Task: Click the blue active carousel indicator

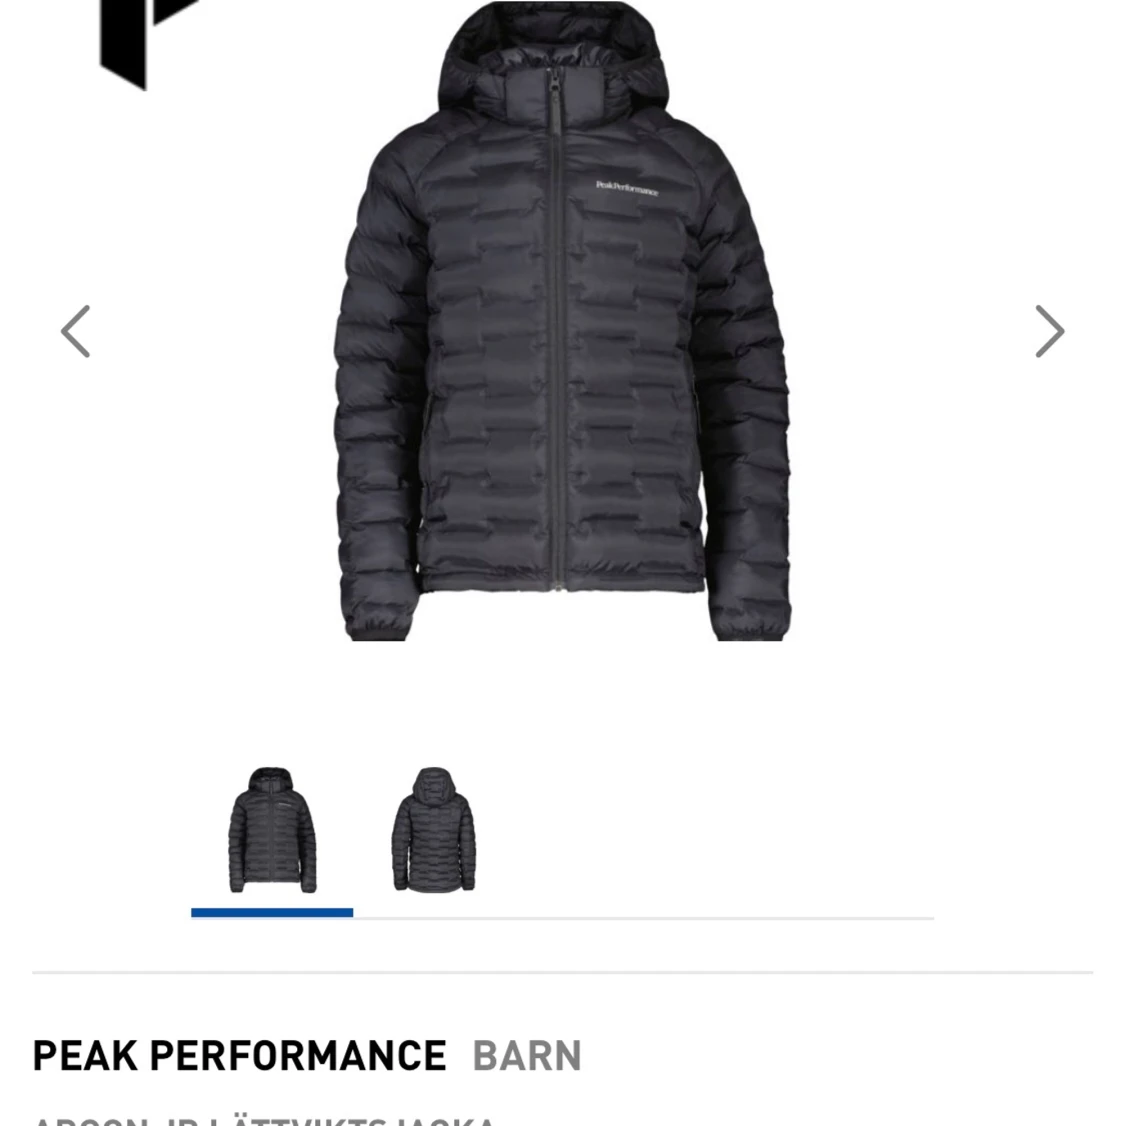Action: tap(272, 913)
